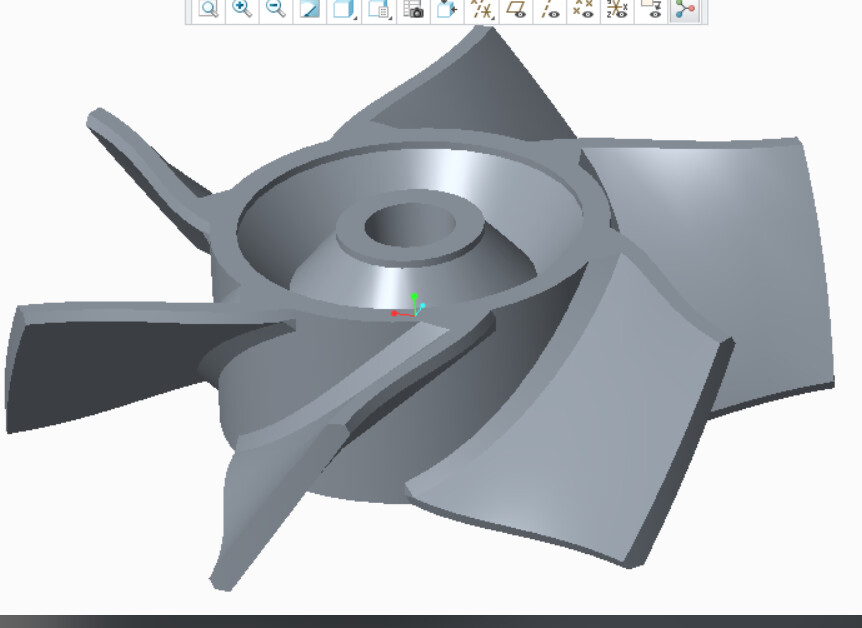Open the Display Style dropdown

344,9
